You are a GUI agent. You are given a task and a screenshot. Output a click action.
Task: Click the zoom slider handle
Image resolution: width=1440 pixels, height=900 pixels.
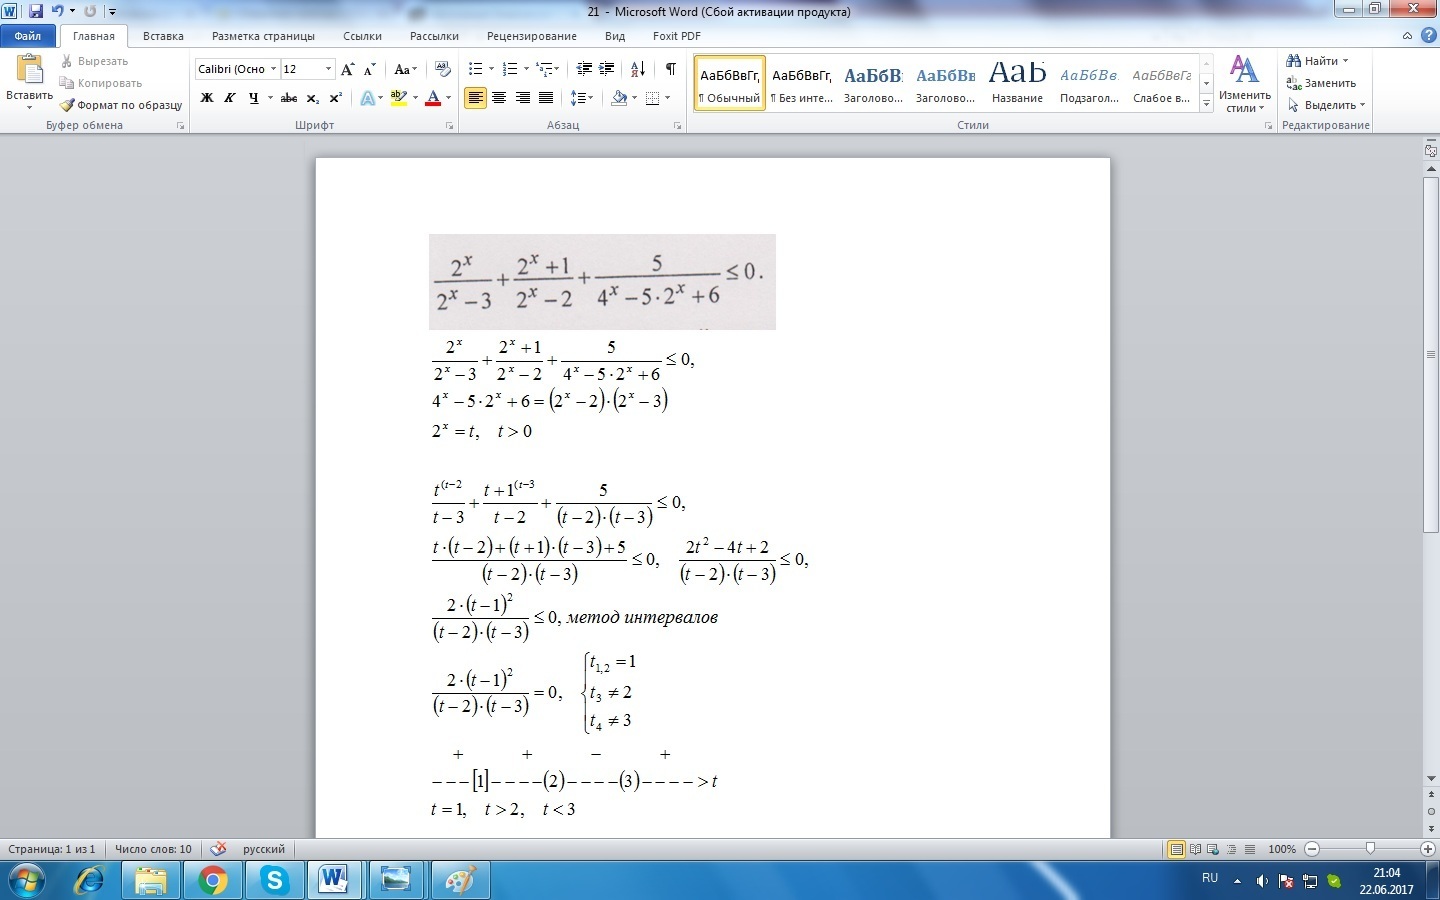pyautogui.click(x=1370, y=849)
